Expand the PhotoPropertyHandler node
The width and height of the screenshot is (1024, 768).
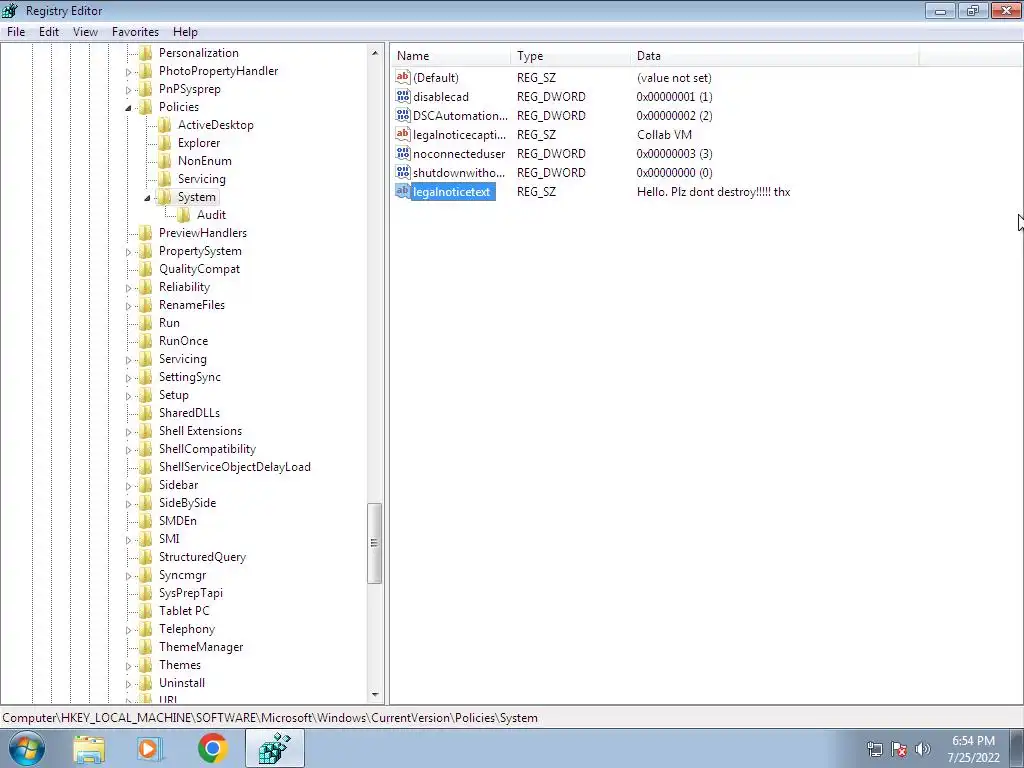[128, 71]
